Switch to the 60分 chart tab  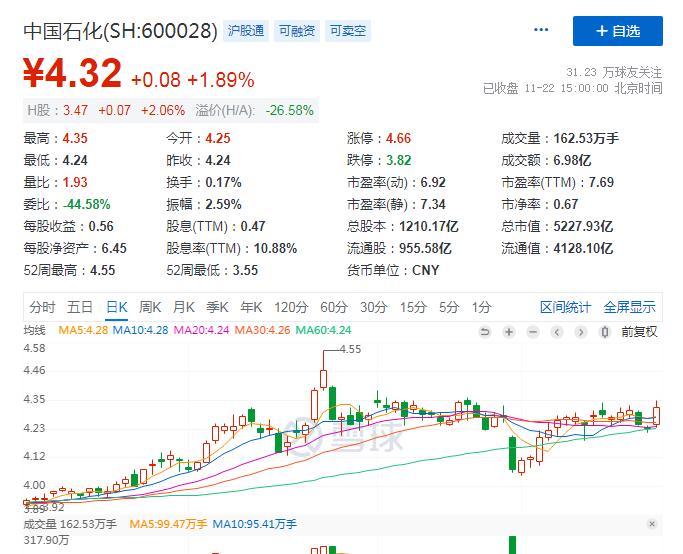point(334,307)
